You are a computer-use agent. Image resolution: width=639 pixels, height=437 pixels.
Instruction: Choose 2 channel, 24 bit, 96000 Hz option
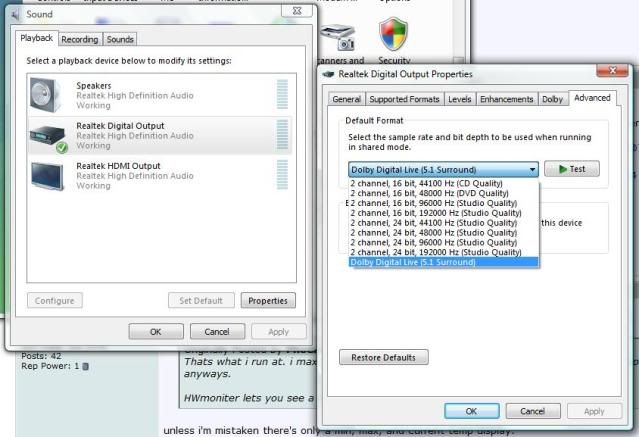444,243
